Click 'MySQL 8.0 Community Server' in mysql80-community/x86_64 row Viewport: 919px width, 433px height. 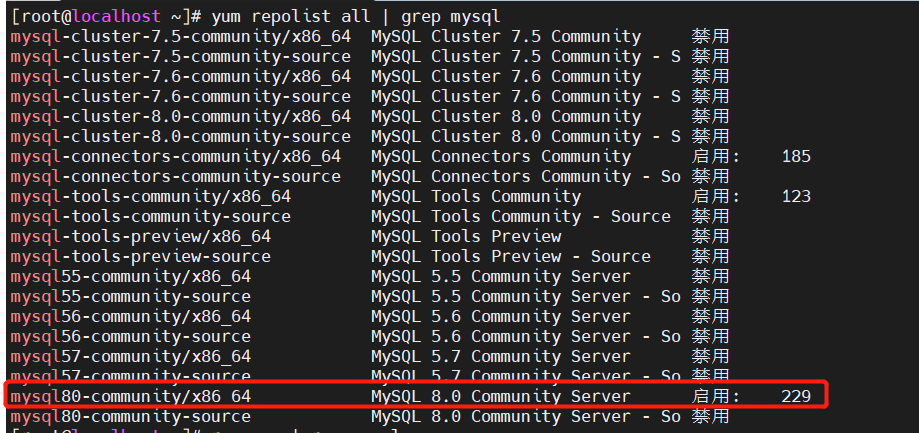[501, 397]
